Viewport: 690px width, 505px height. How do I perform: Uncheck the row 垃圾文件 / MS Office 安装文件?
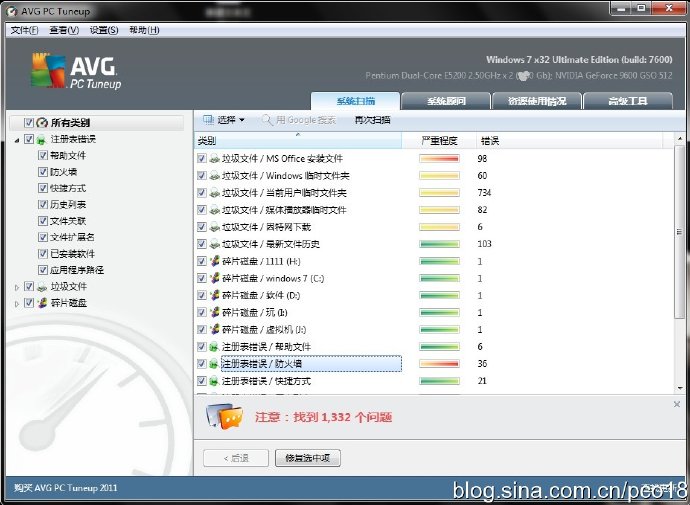202,158
